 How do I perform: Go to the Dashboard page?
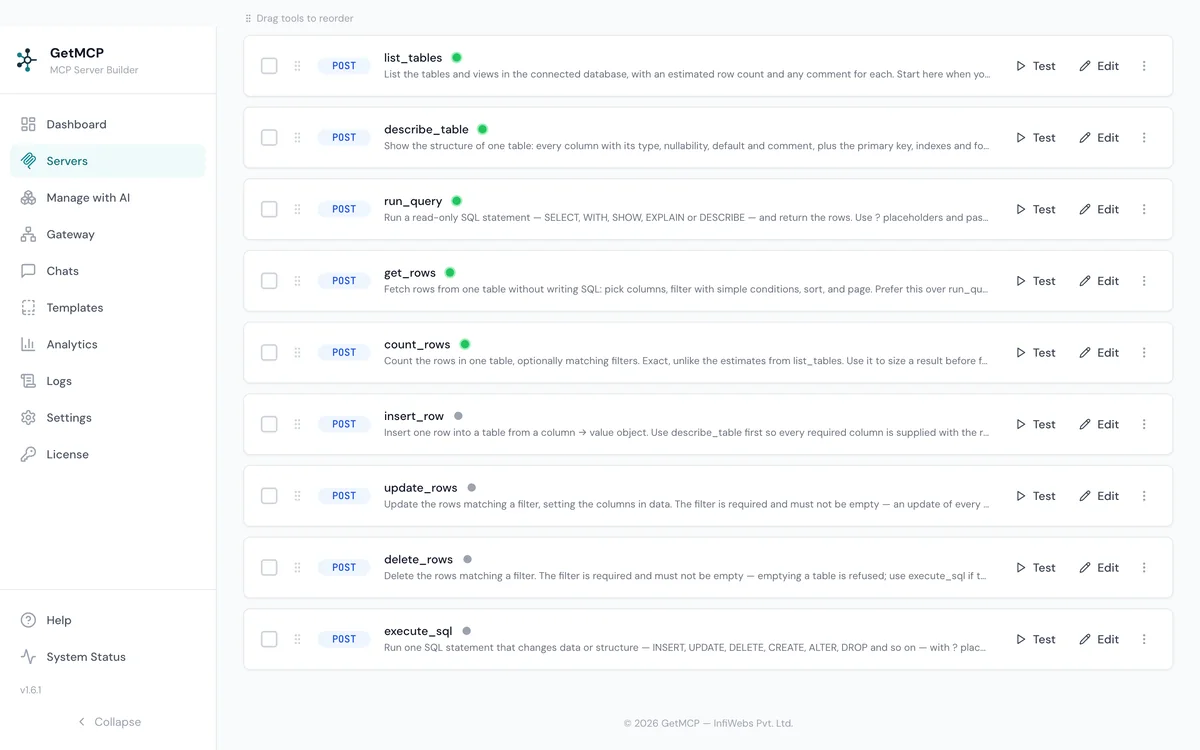point(108,124)
